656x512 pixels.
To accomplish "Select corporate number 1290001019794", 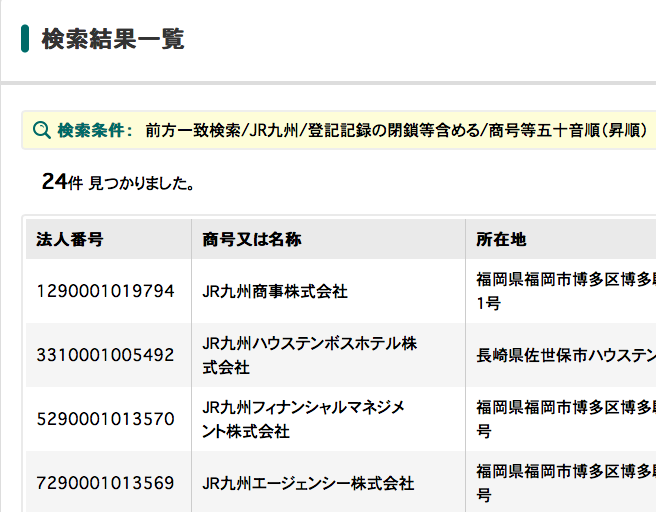I will coord(105,291).
